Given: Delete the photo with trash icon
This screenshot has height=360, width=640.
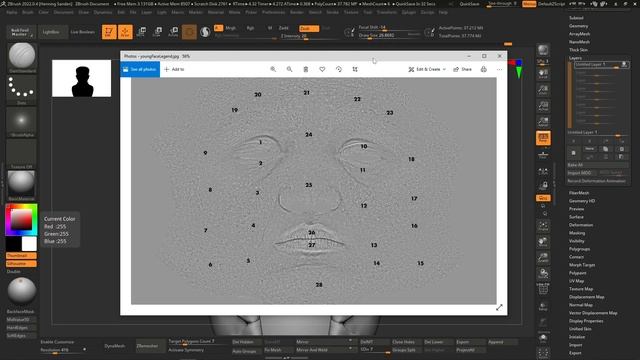Looking at the screenshot, I should (306, 69).
